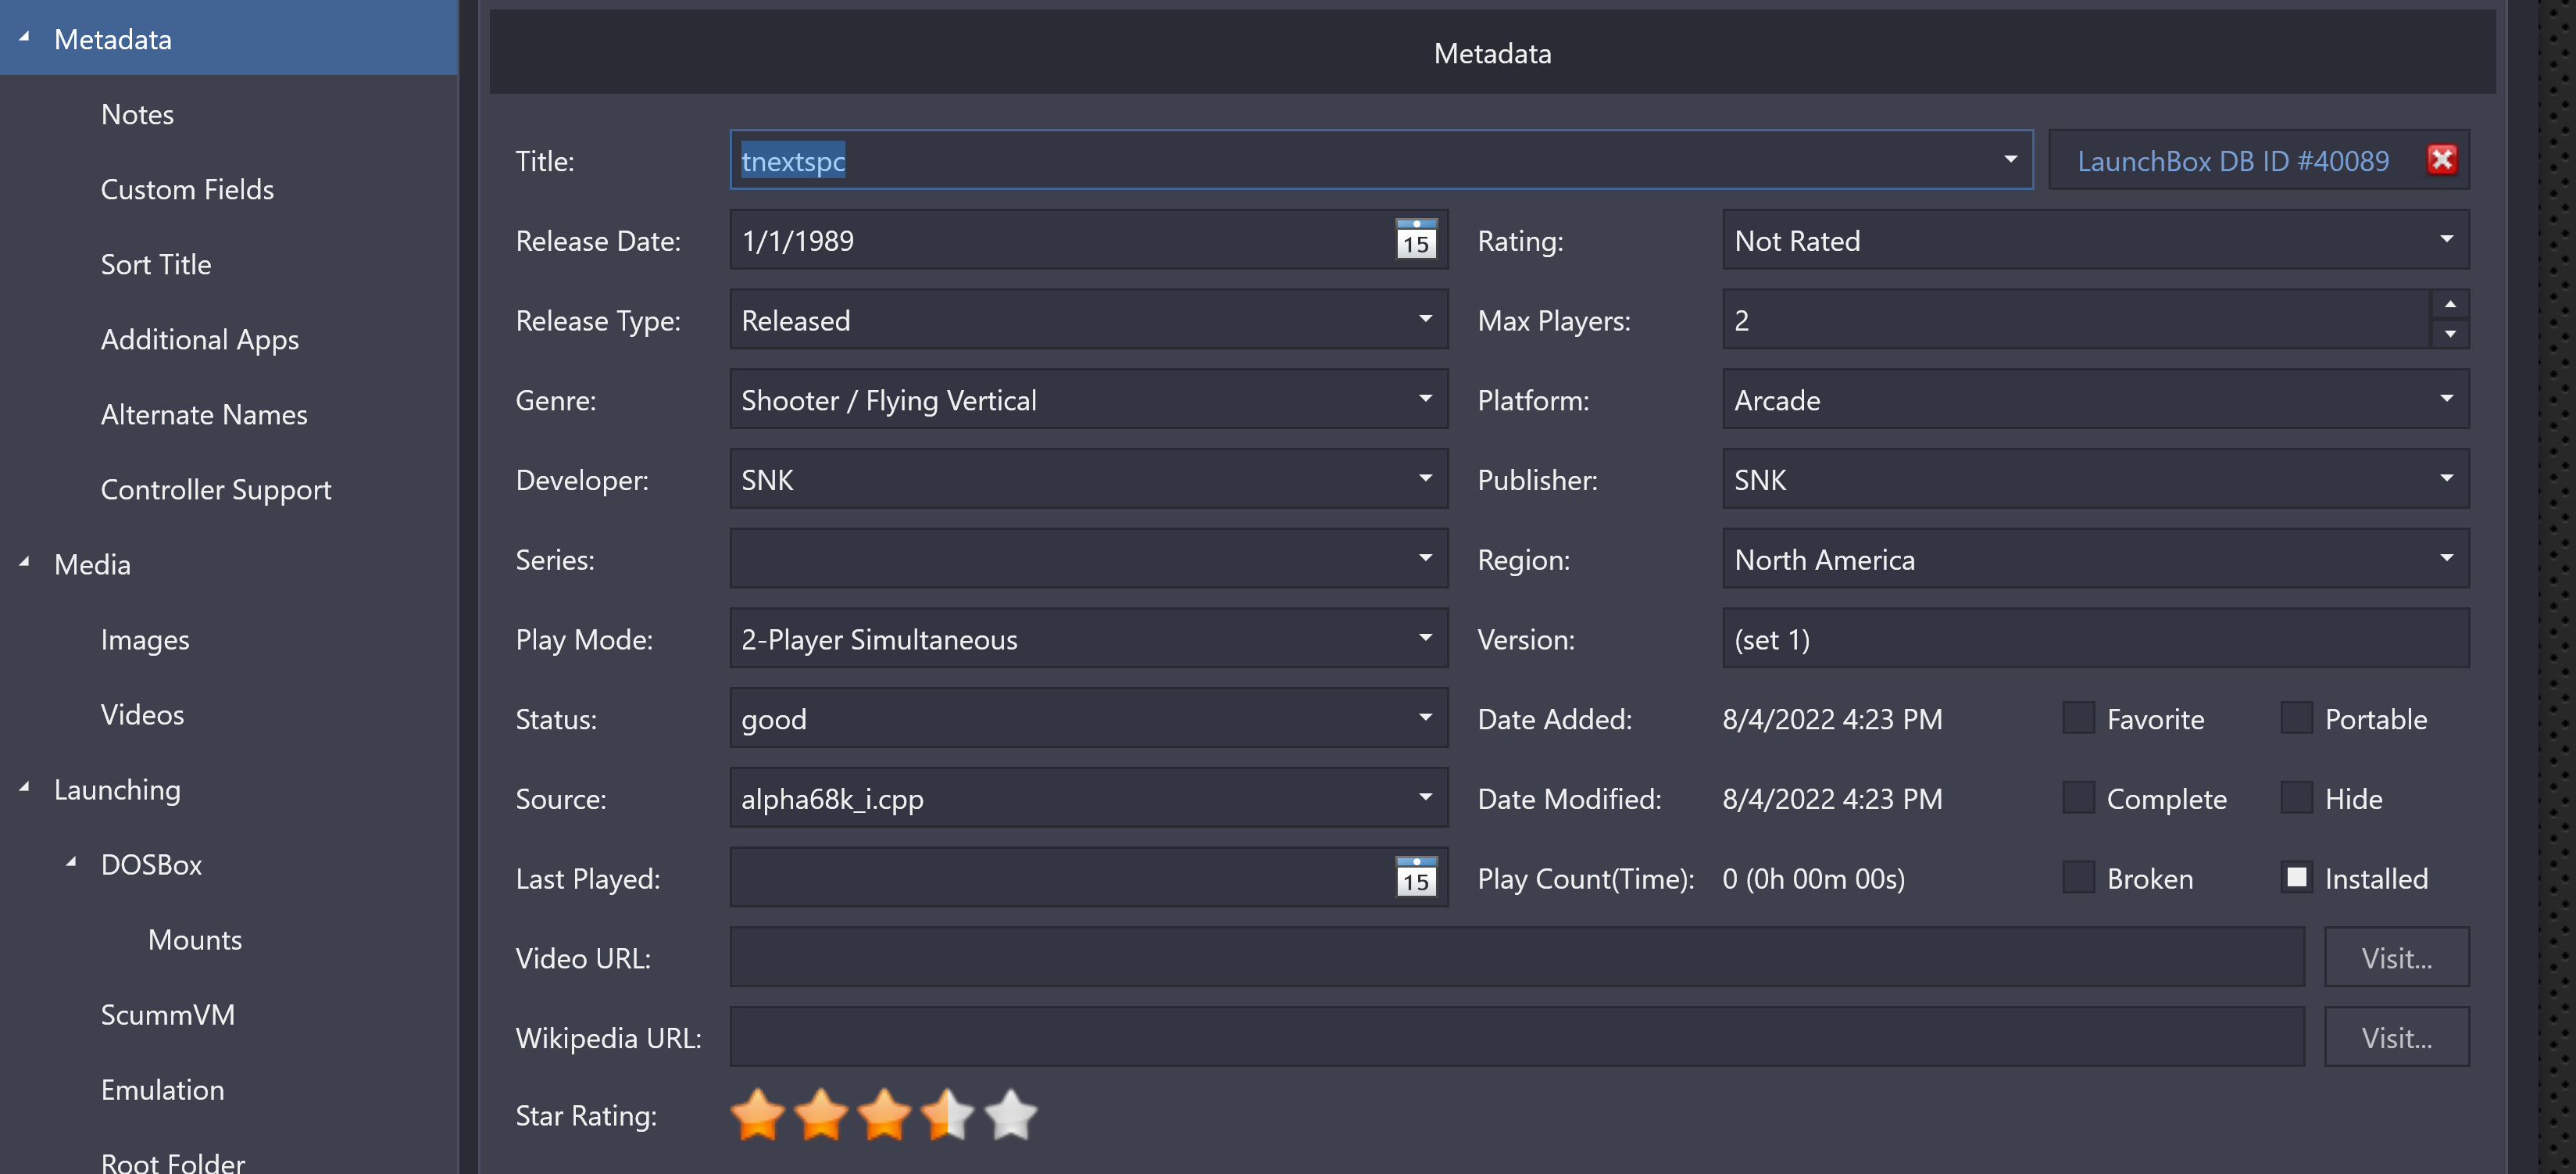Toggle the Installed checkbox
The image size is (2576, 1174).
[x=2296, y=877]
